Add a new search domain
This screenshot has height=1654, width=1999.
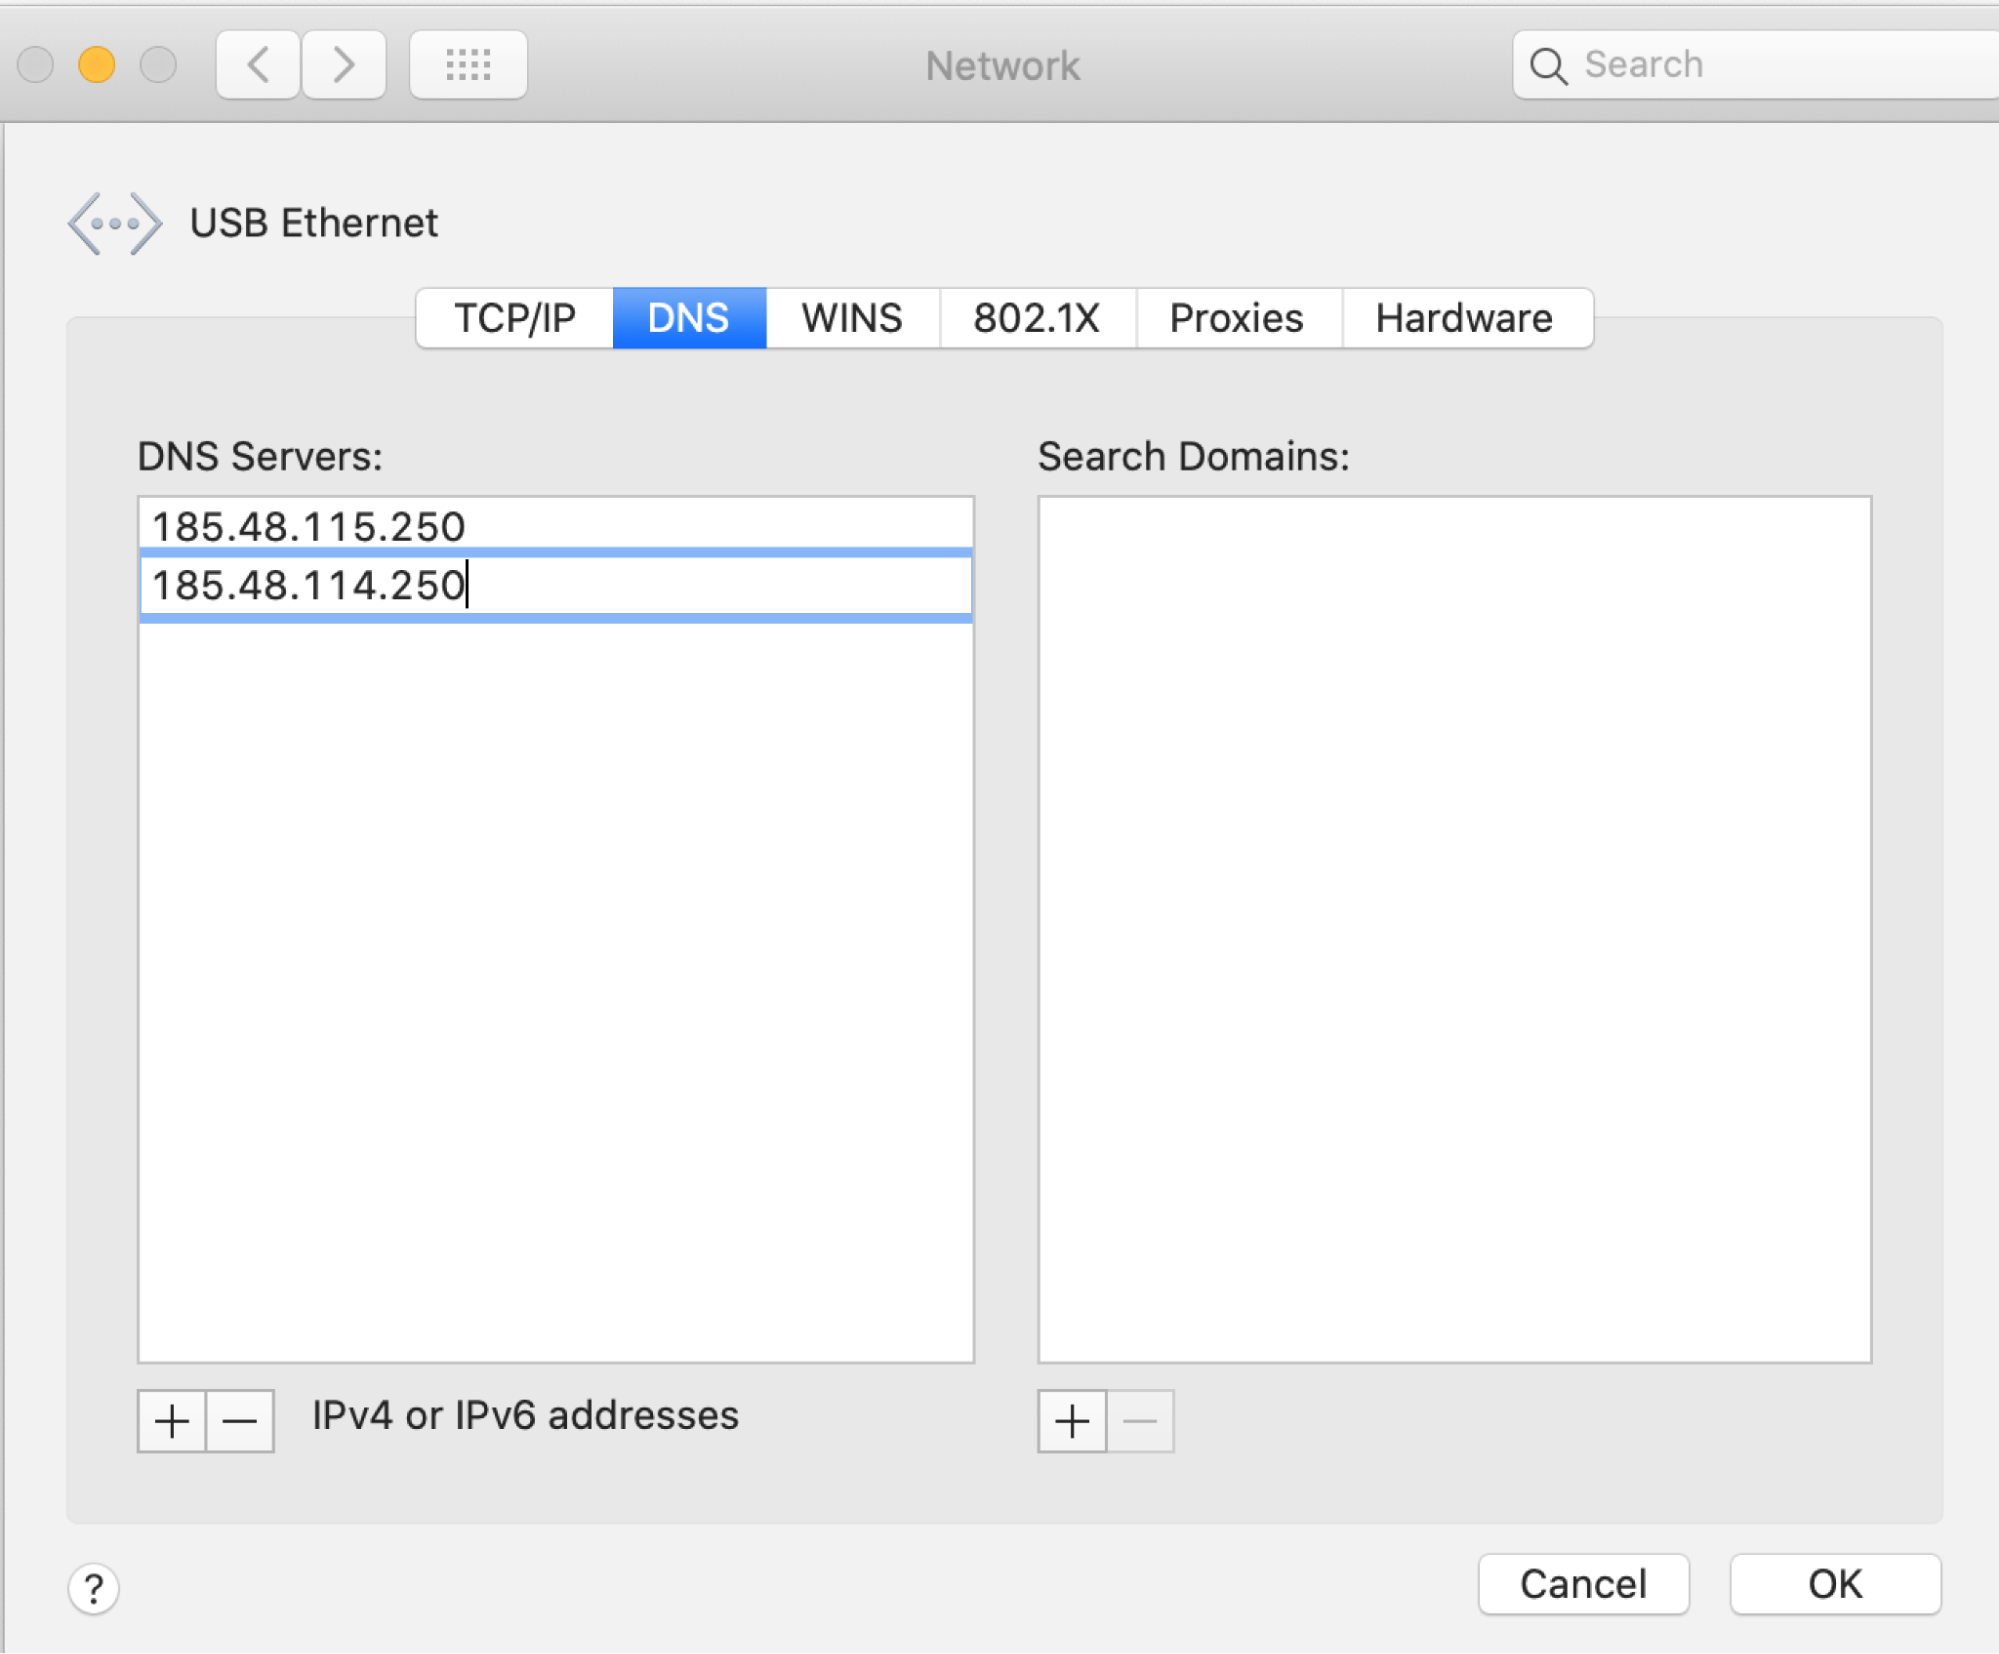pos(1072,1420)
